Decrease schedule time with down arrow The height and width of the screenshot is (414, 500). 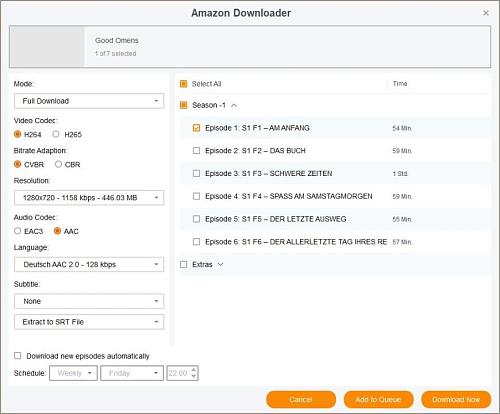(x=194, y=377)
